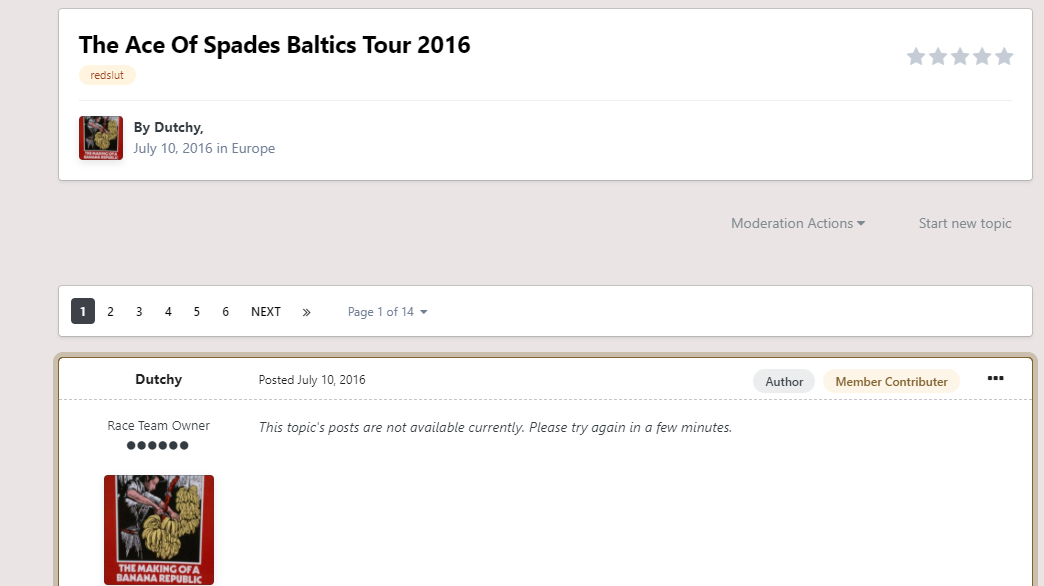This screenshot has height=586, width=1044.
Task: Go to page 2 of topic
Action: coord(111,312)
